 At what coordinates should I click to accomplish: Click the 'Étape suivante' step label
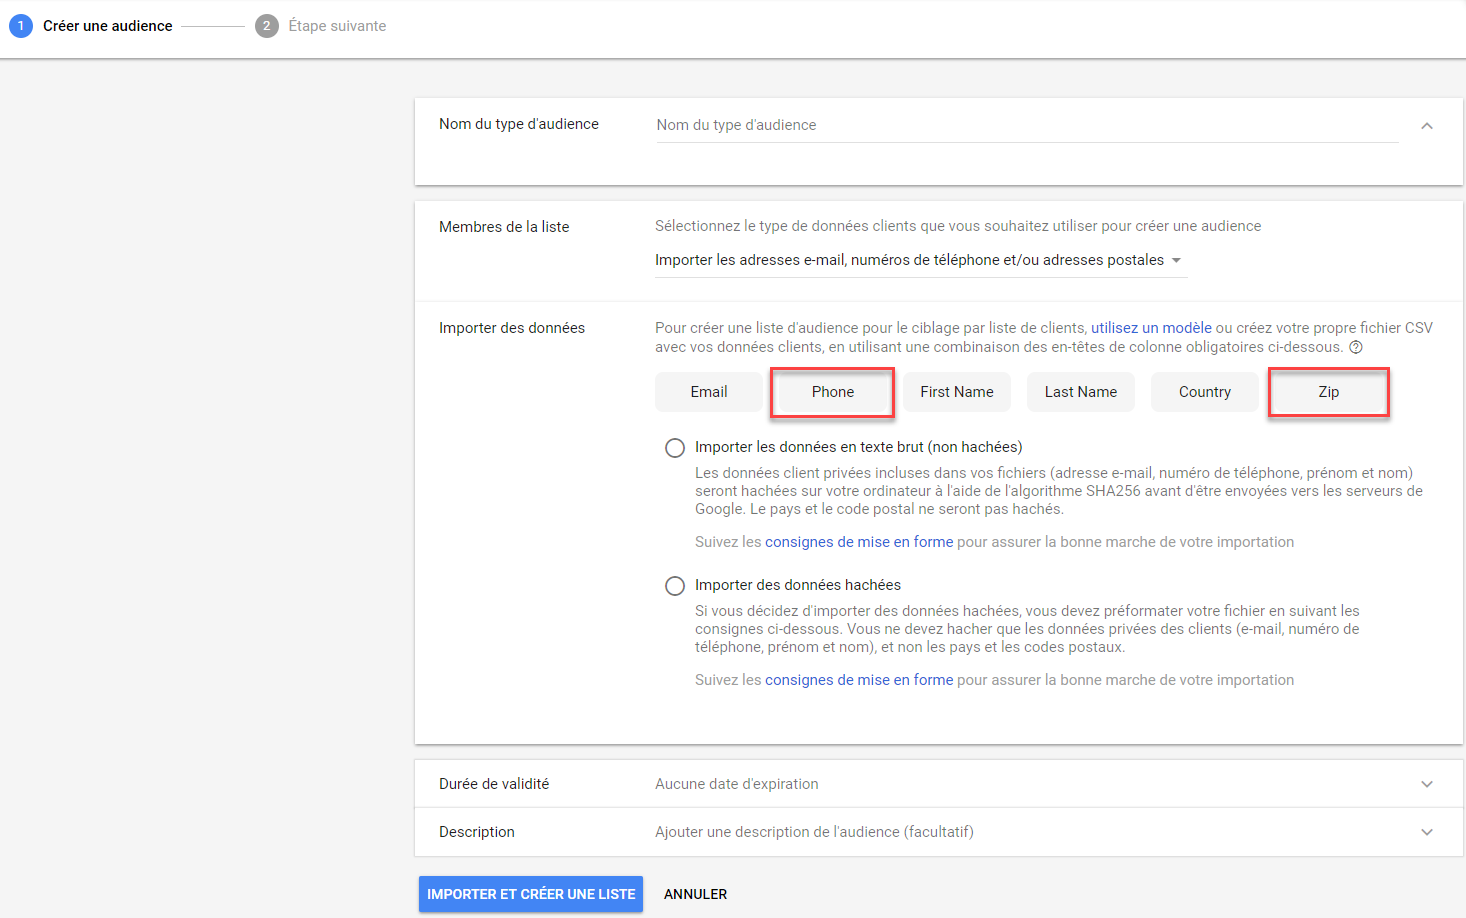pos(337,26)
